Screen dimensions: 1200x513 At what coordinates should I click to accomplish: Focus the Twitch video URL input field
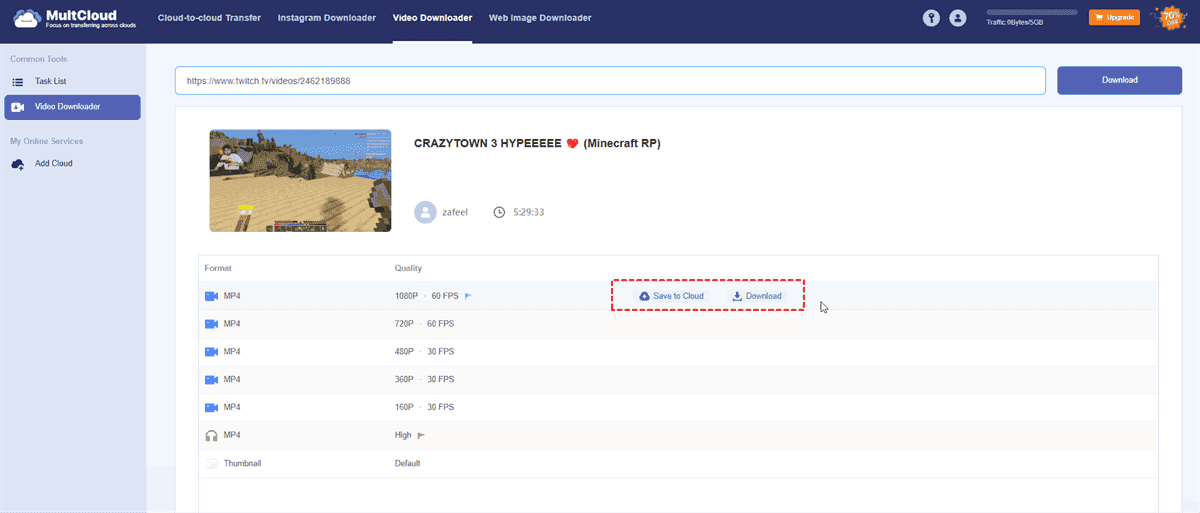pos(610,80)
